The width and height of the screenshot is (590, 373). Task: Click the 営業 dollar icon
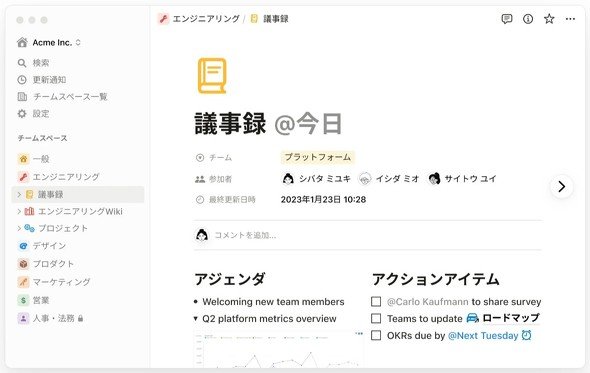23,300
